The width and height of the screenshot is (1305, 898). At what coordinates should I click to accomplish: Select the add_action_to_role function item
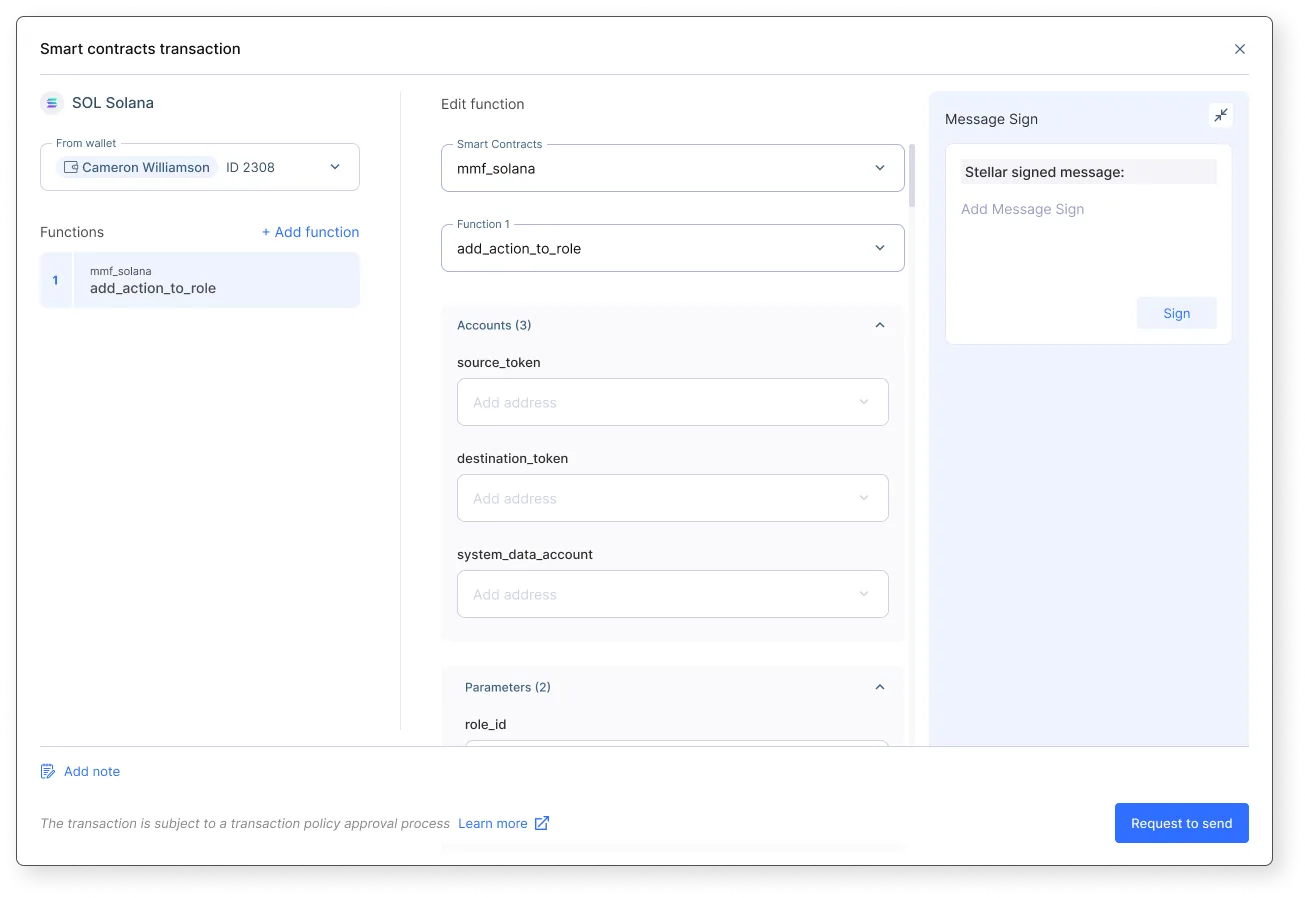coord(200,280)
